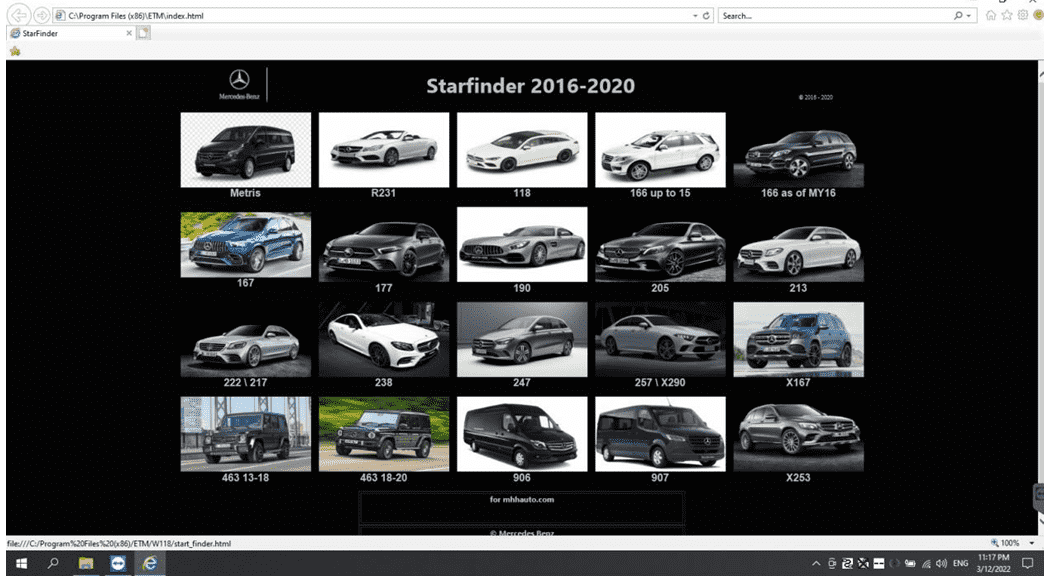Click the magnifier search icon

(958, 15)
